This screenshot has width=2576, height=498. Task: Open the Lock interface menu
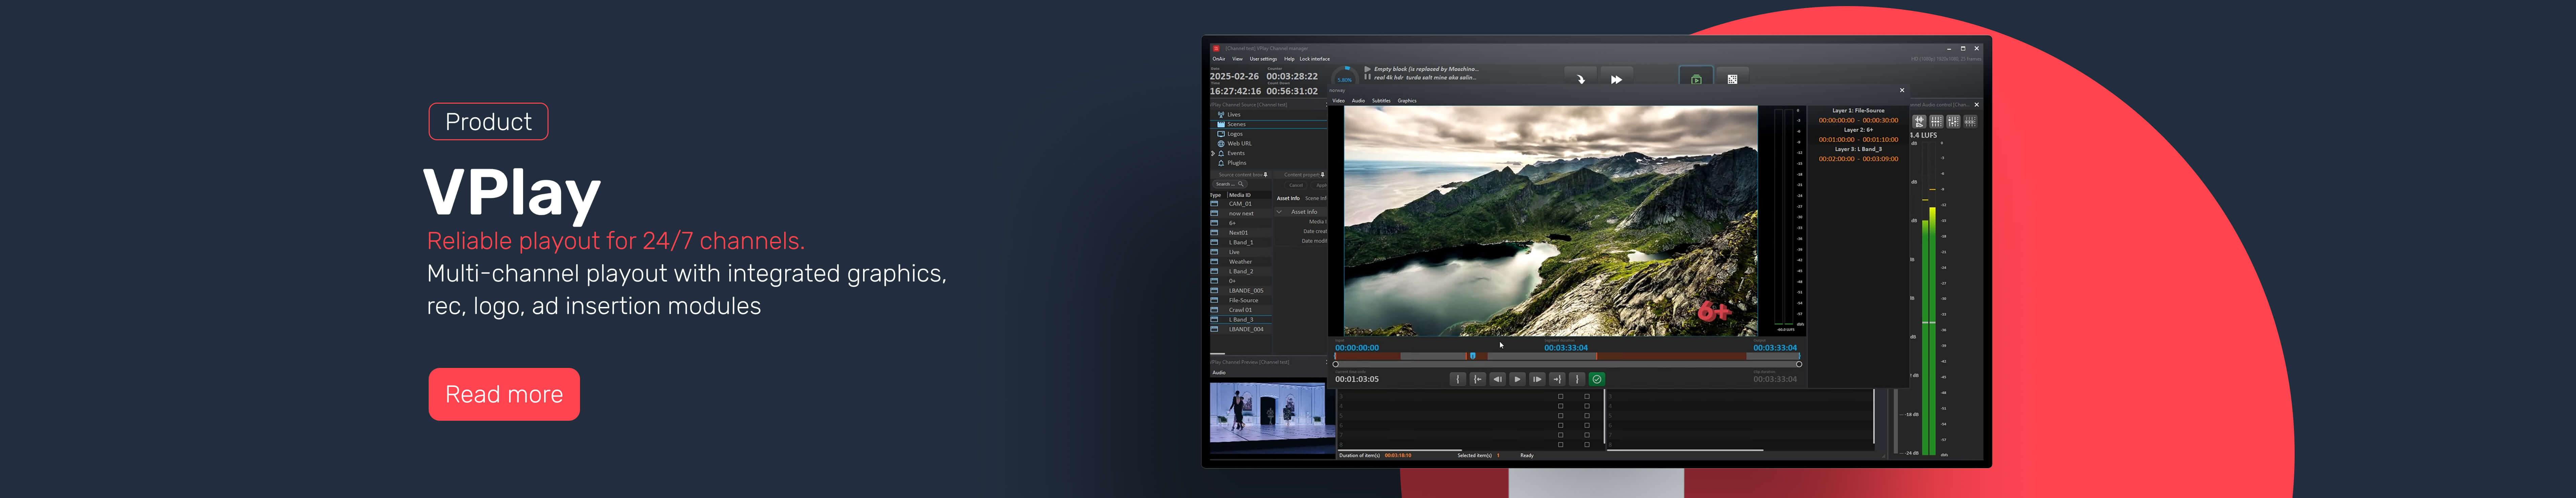(x=1315, y=59)
